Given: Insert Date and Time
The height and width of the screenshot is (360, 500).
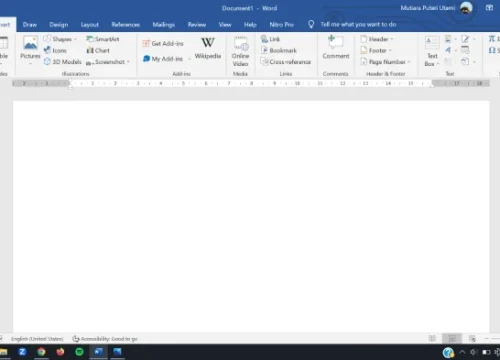Looking at the screenshot, I should [x=465, y=50].
